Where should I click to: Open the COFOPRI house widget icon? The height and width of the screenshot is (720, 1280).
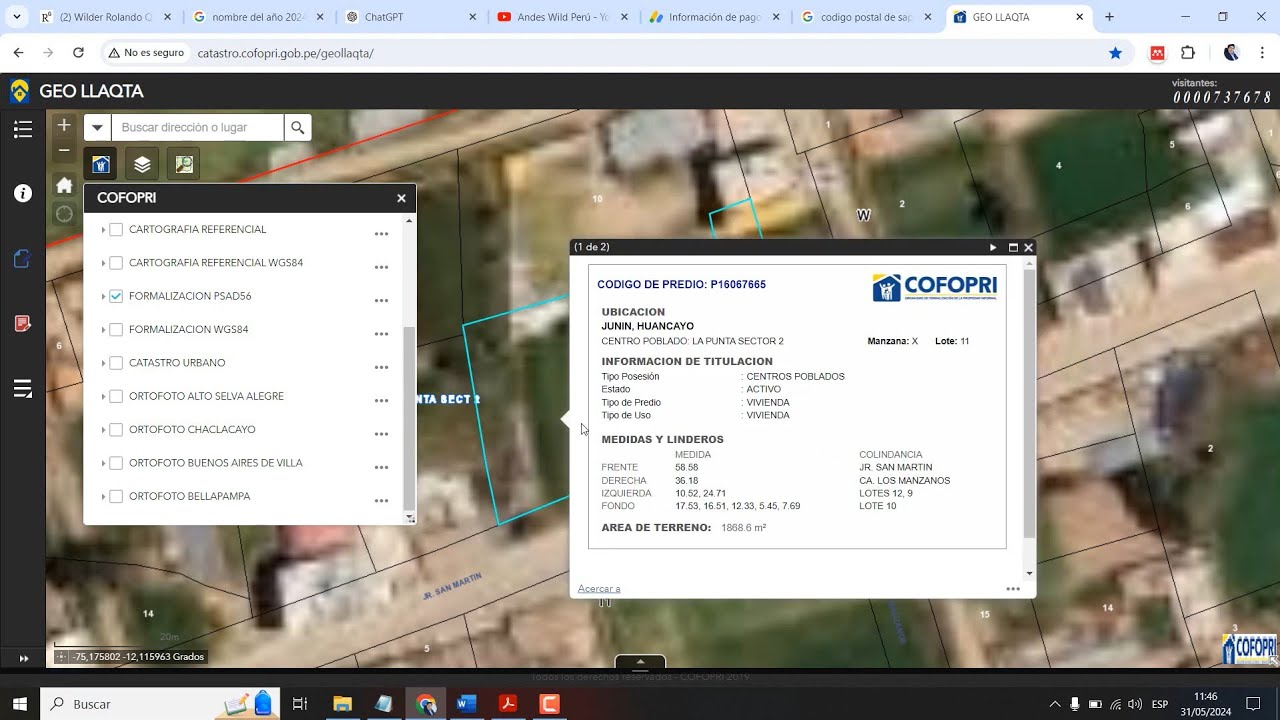[x=100, y=164]
